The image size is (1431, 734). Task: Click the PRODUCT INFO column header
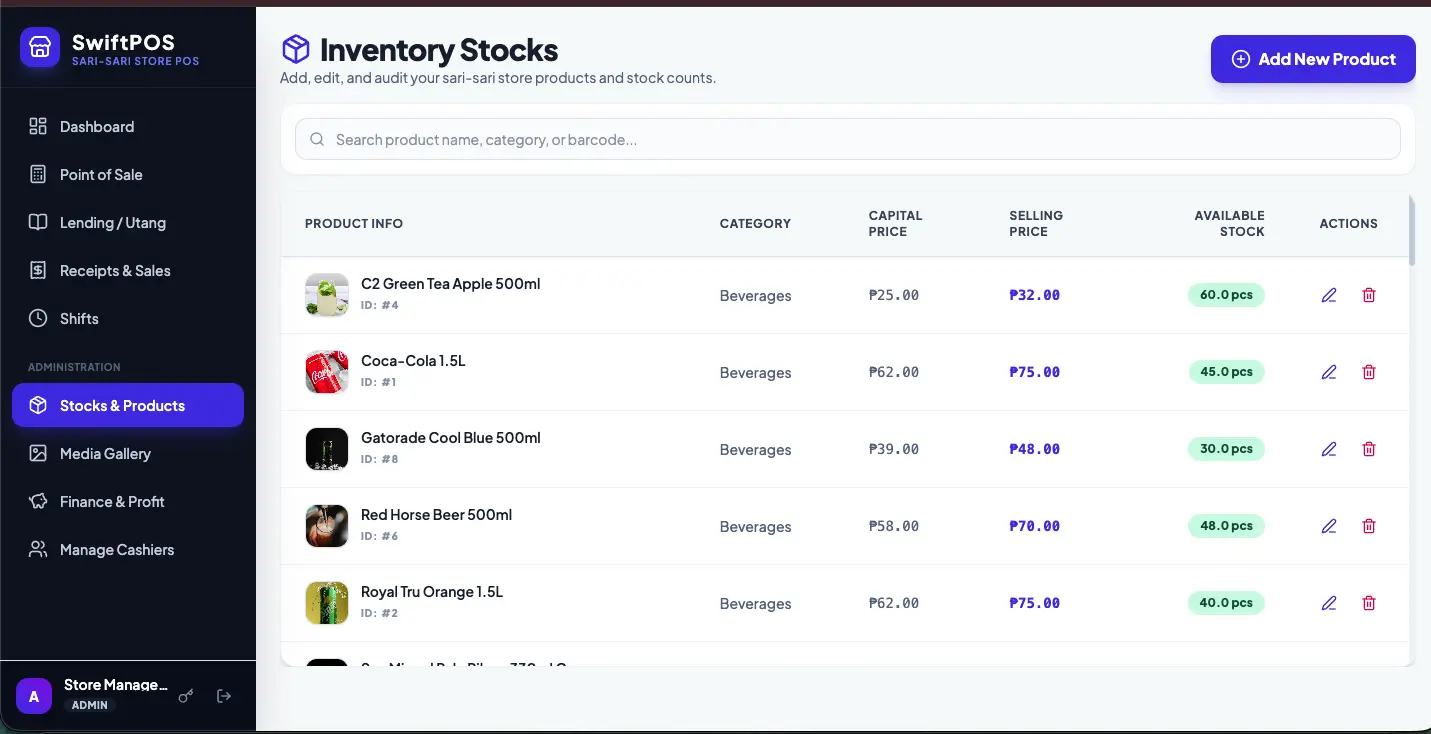354,224
